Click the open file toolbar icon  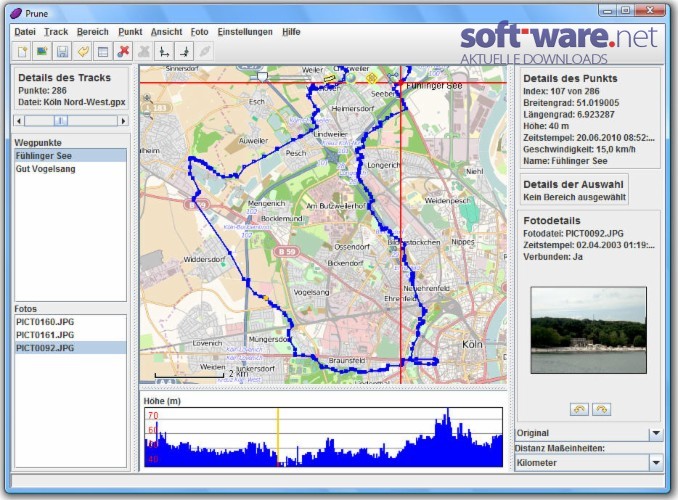tap(22, 51)
